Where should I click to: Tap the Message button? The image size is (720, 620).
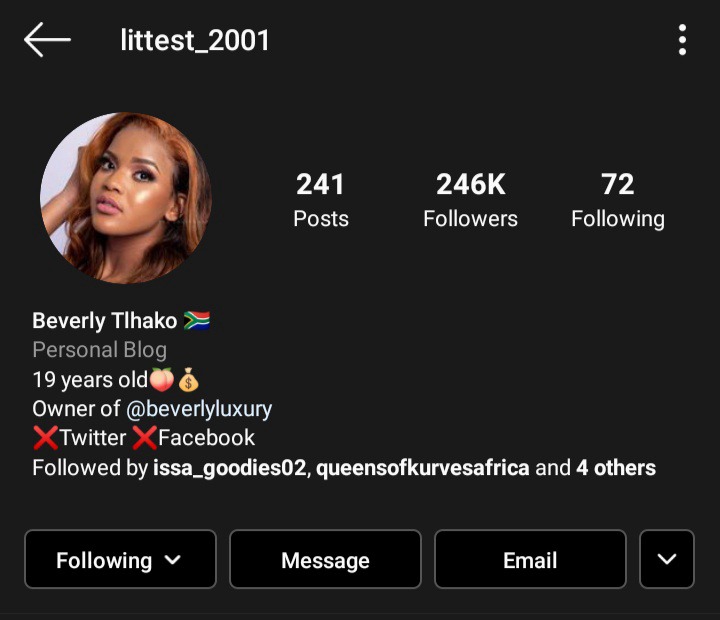[x=325, y=559]
